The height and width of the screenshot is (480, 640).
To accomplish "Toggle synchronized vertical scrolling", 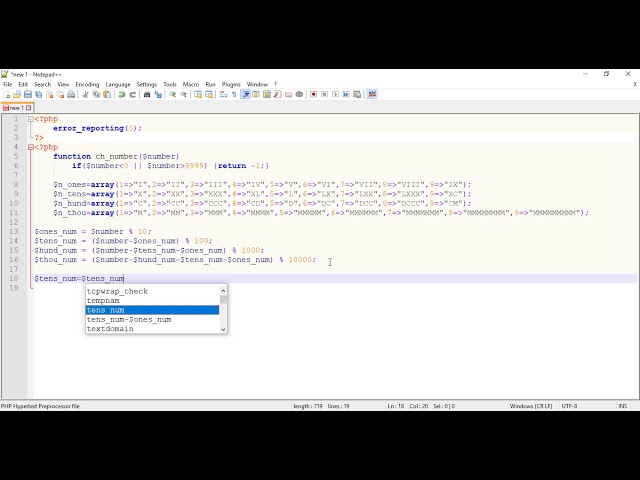I will tap(198, 94).
